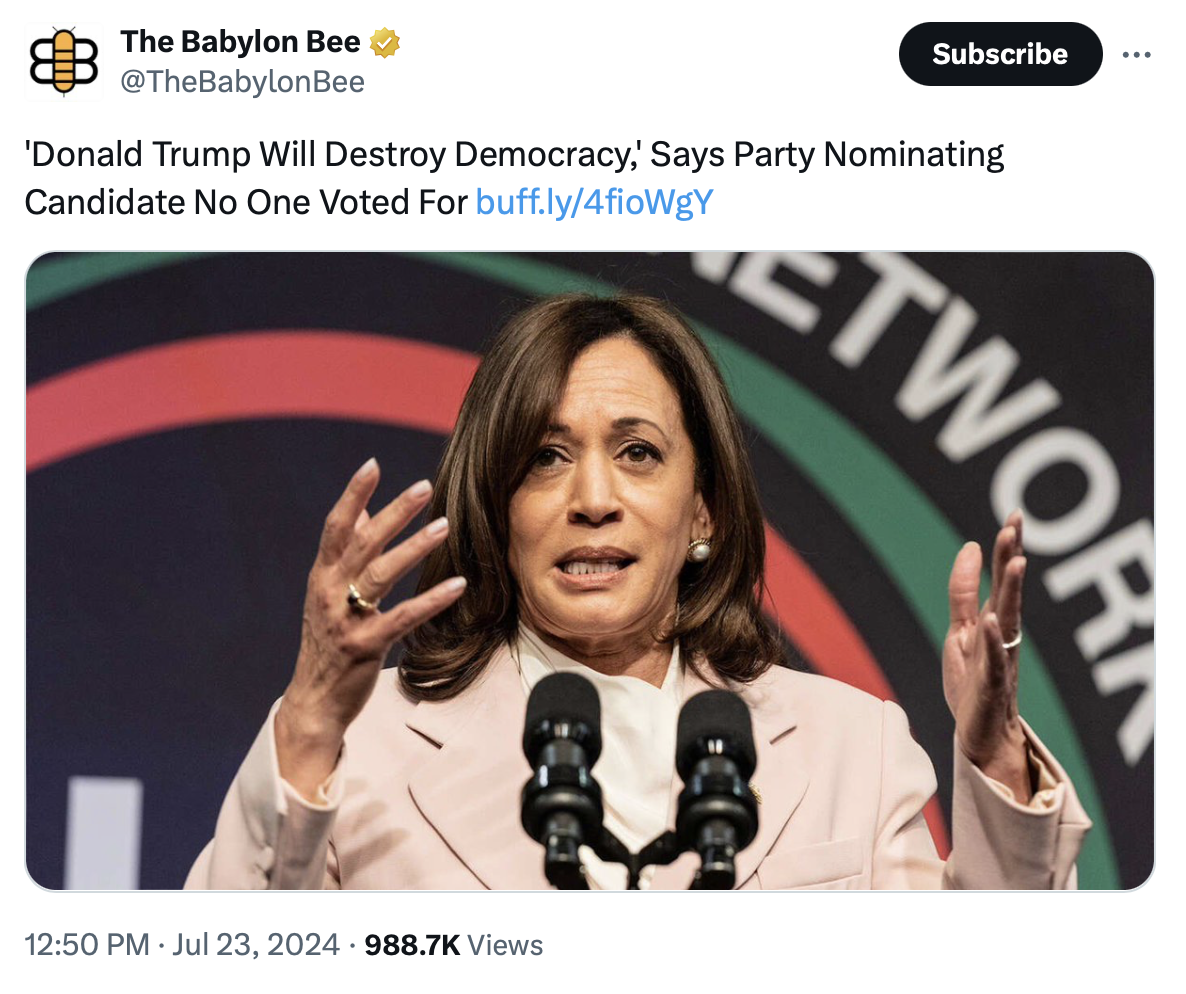Click the Views label beside the count
Screen dimensions: 1186x994
[x=506, y=945]
